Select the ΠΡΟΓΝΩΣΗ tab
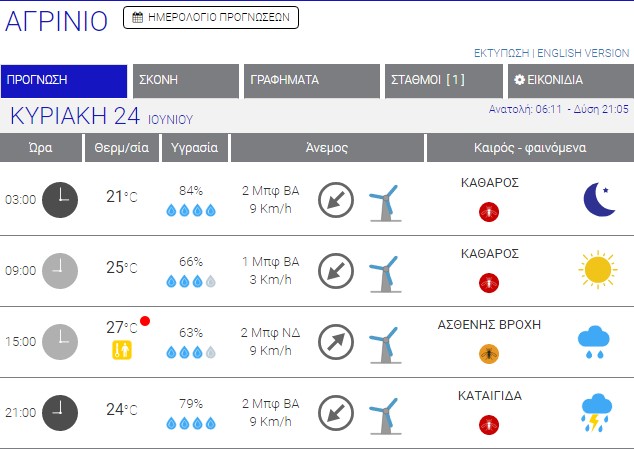The width and height of the screenshot is (634, 449). (x=64, y=81)
